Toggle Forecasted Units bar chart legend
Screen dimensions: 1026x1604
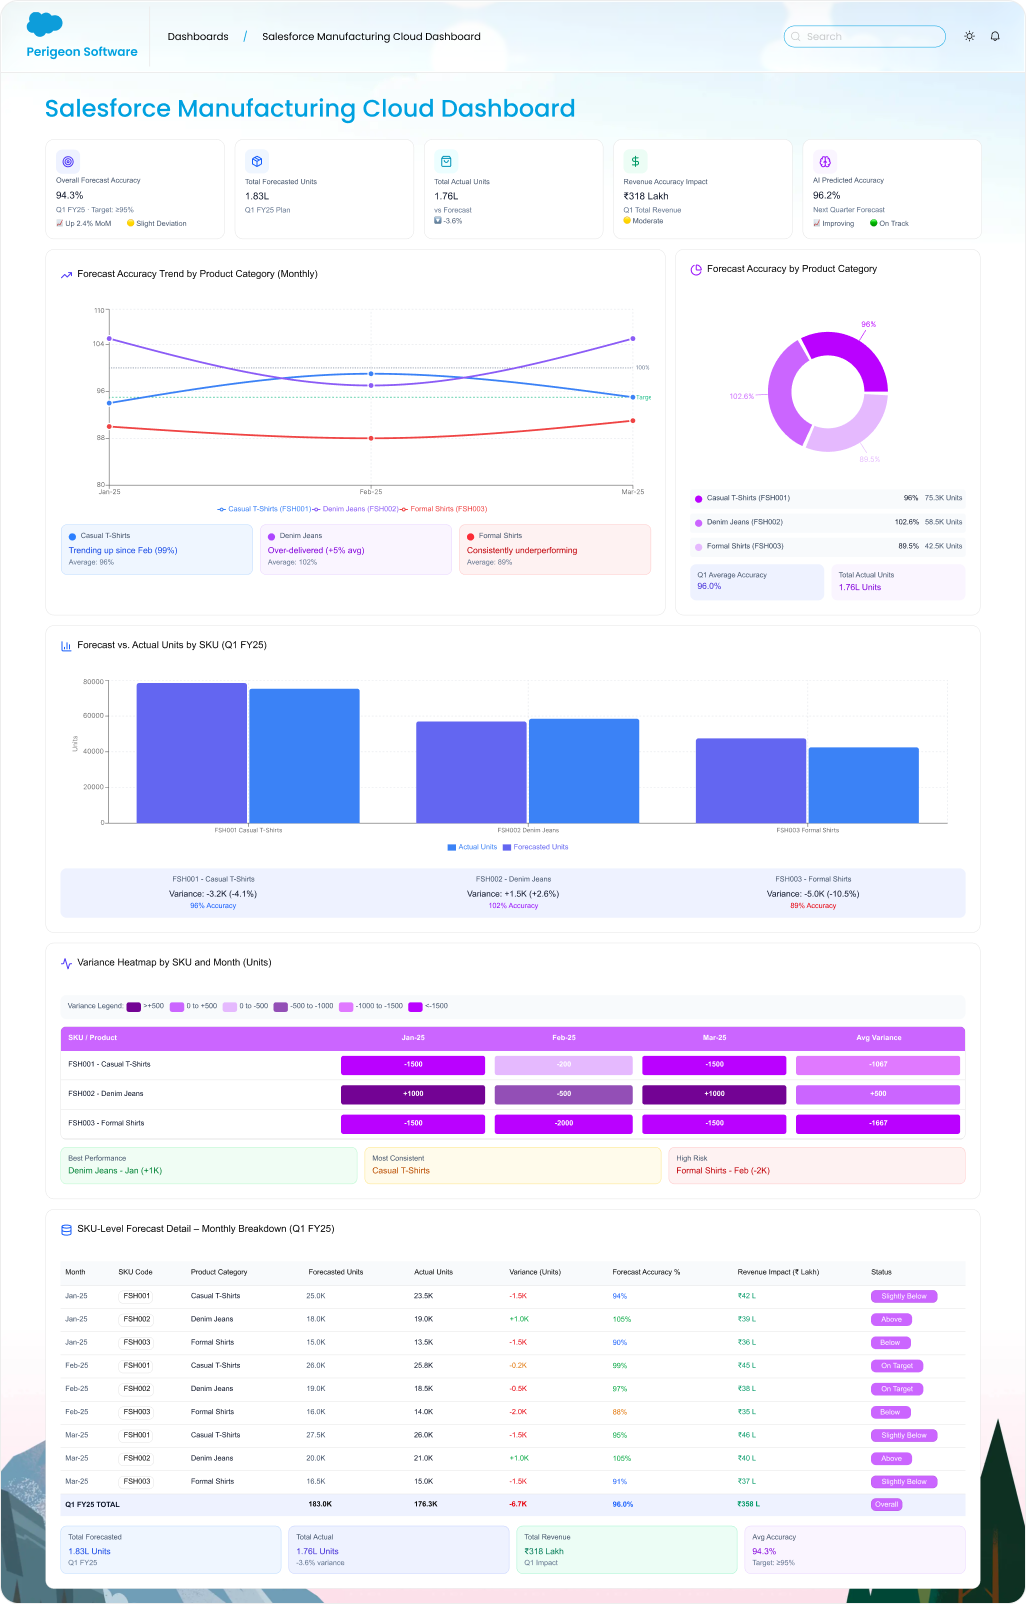tap(535, 847)
